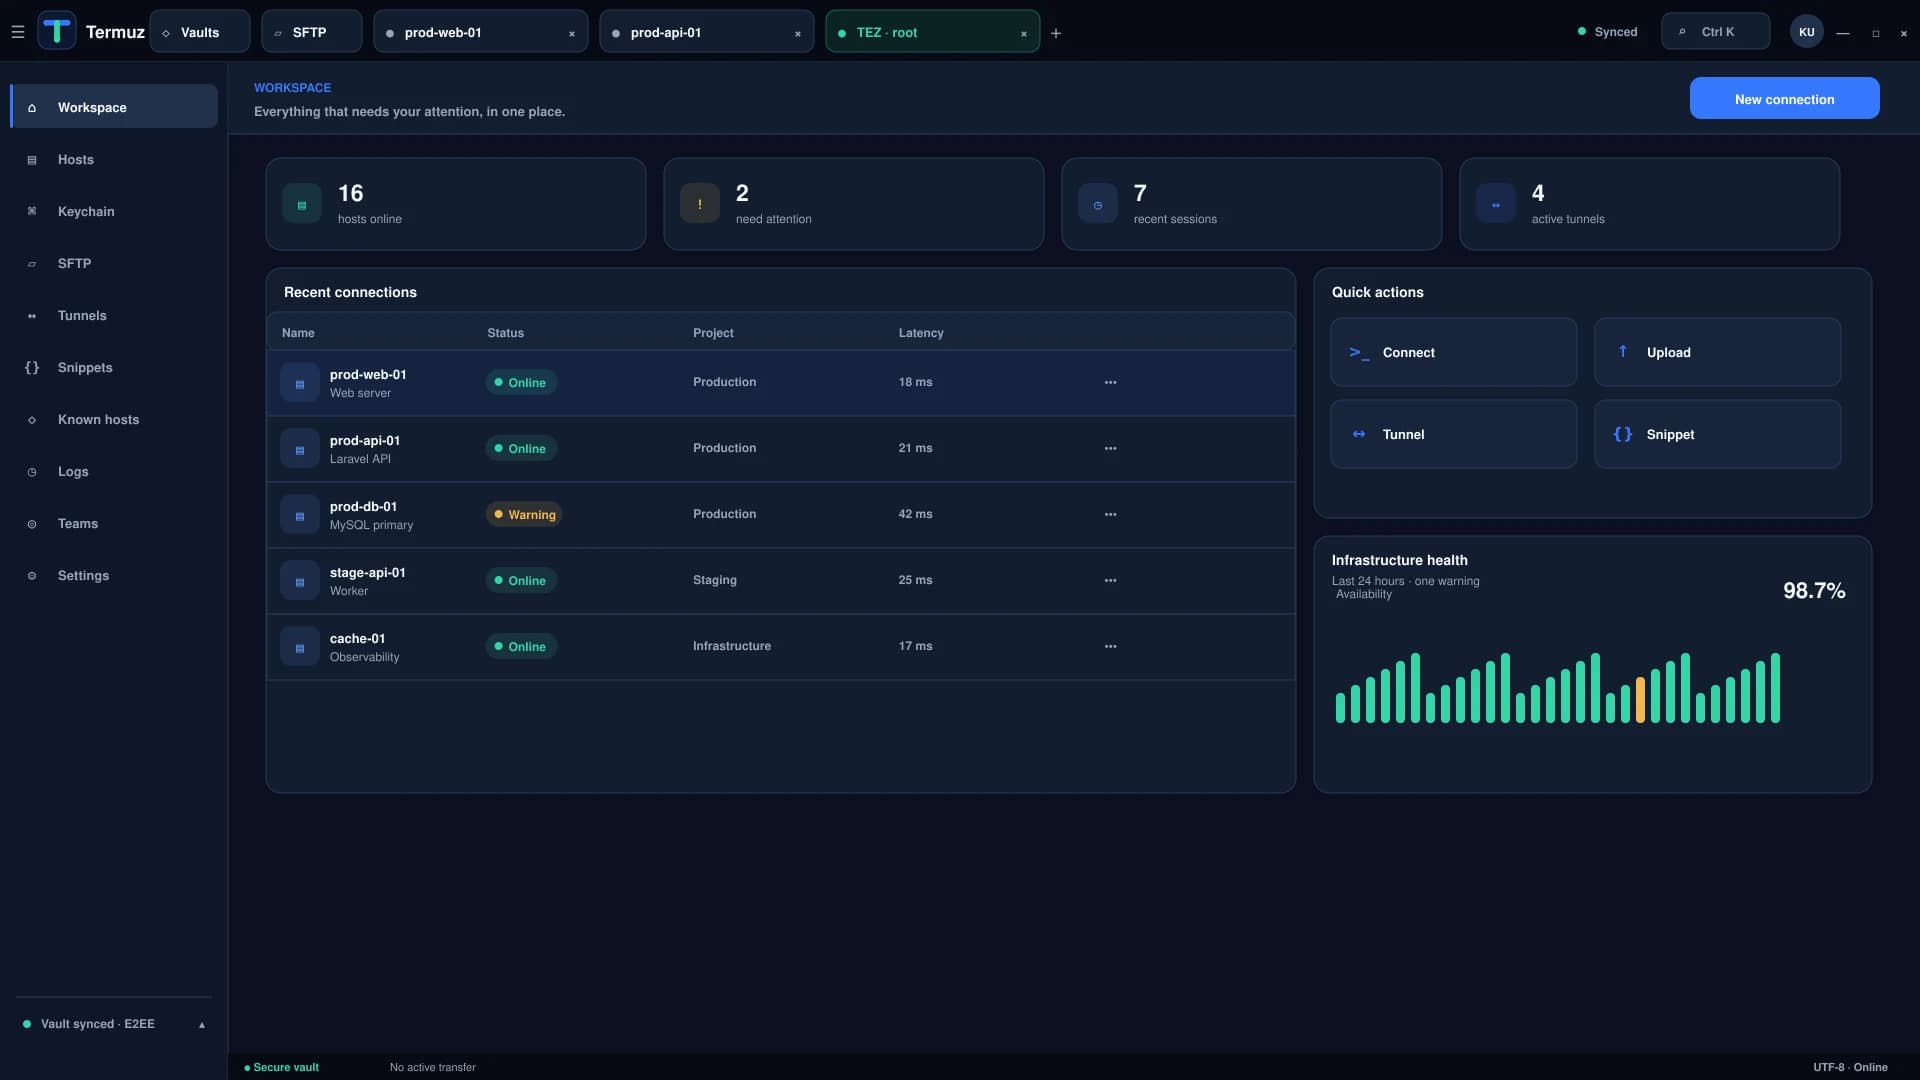Open Hosts in the sidebar
Image resolution: width=1920 pixels, height=1080 pixels.
[x=114, y=159]
